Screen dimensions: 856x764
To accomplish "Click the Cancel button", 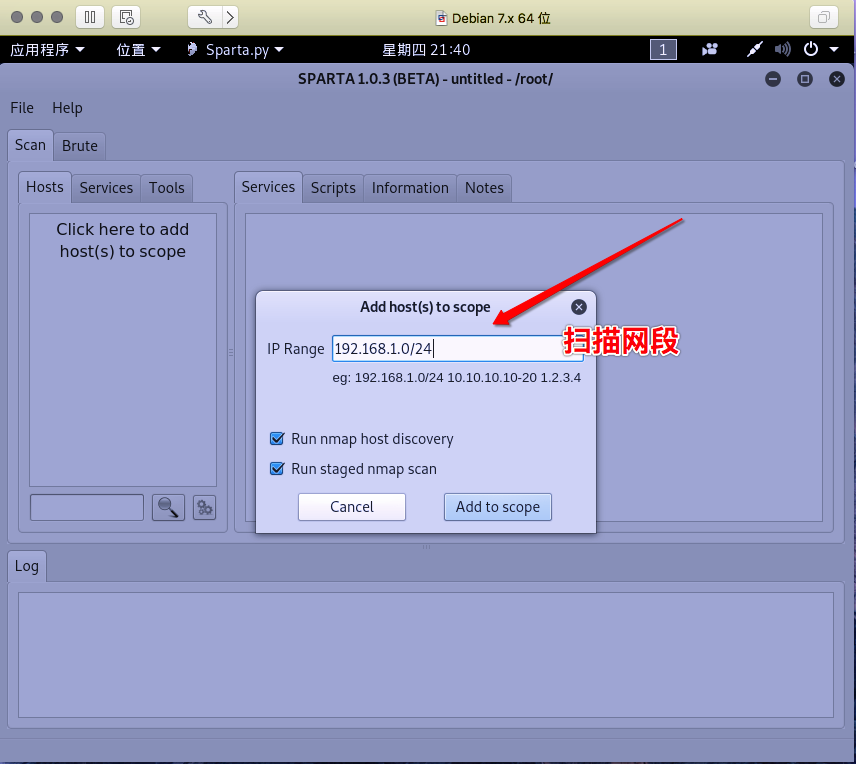I will pos(352,507).
